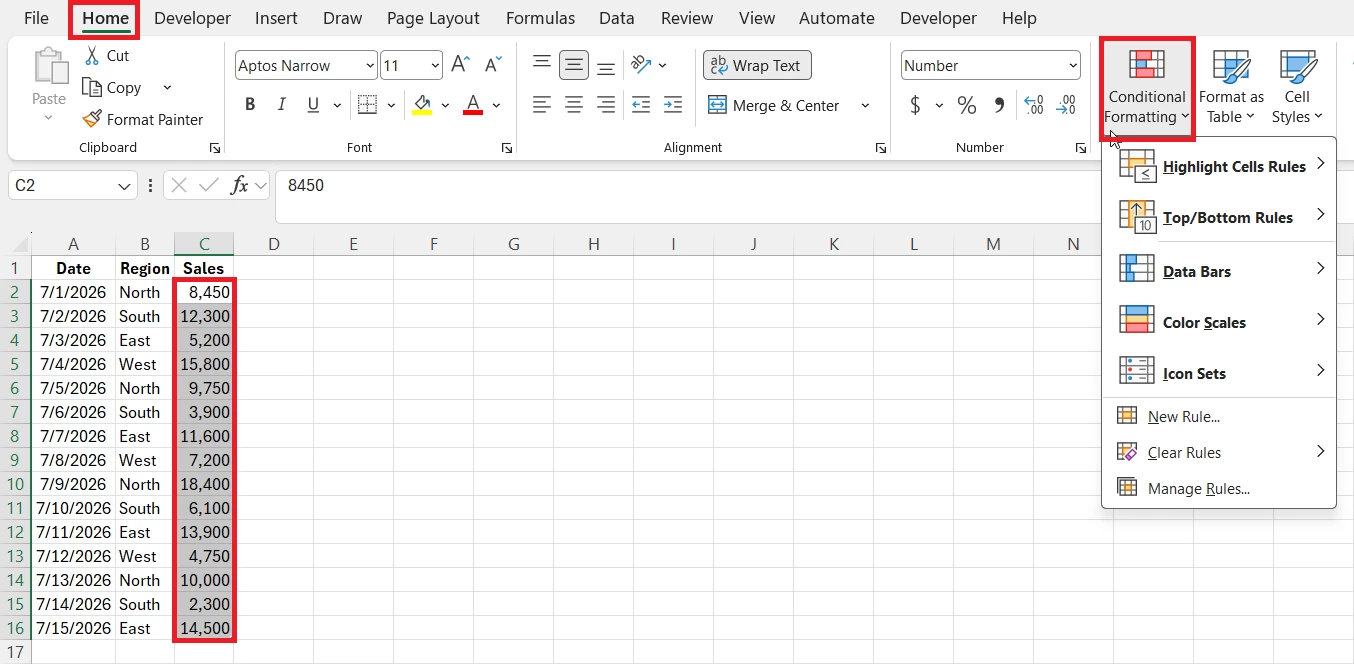
Task: Open Format as Table gallery
Action: coord(1231,87)
